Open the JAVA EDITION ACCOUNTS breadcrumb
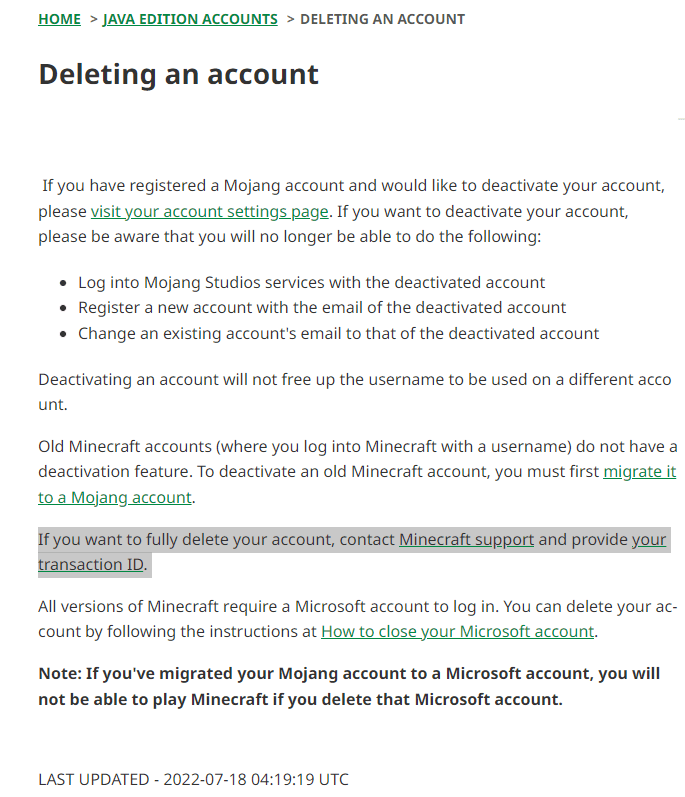The image size is (685, 797). (x=190, y=19)
